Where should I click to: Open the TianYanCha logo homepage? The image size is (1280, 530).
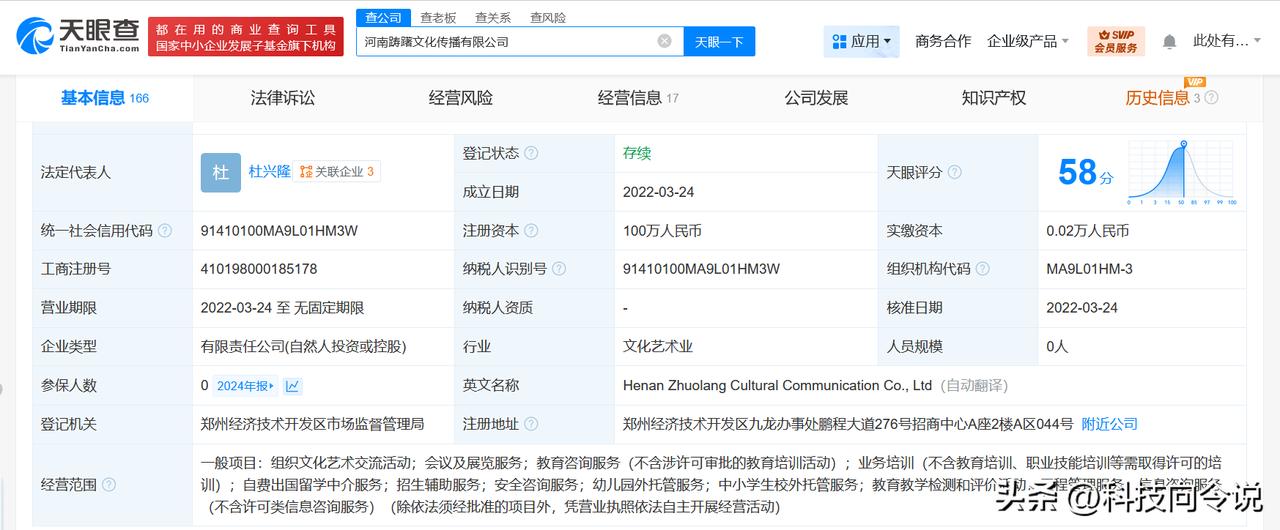(77, 36)
